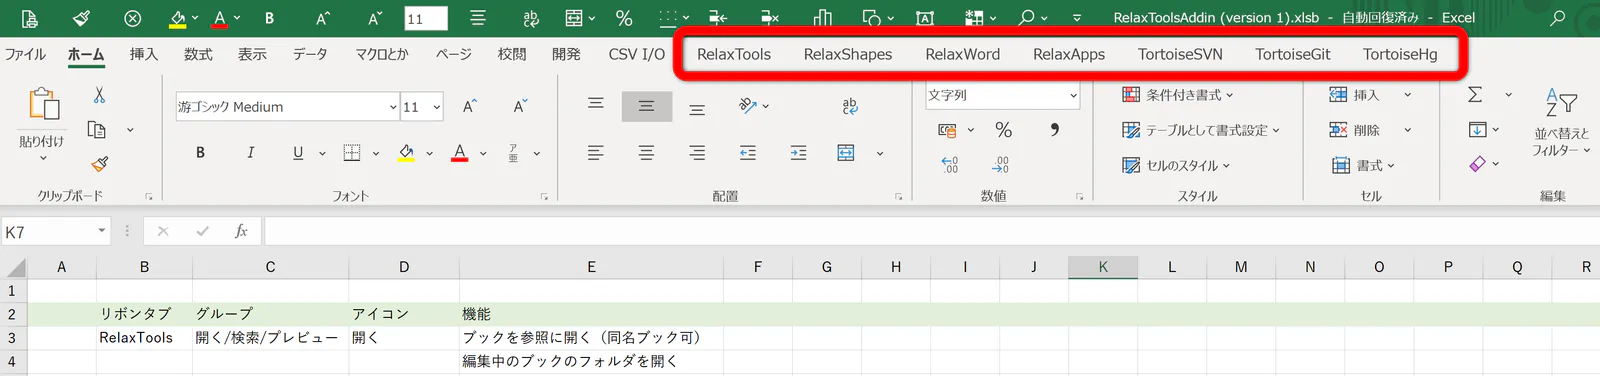Increase font size in the ribbon Font group
Screen dimensions: 1600x376
tap(469, 107)
